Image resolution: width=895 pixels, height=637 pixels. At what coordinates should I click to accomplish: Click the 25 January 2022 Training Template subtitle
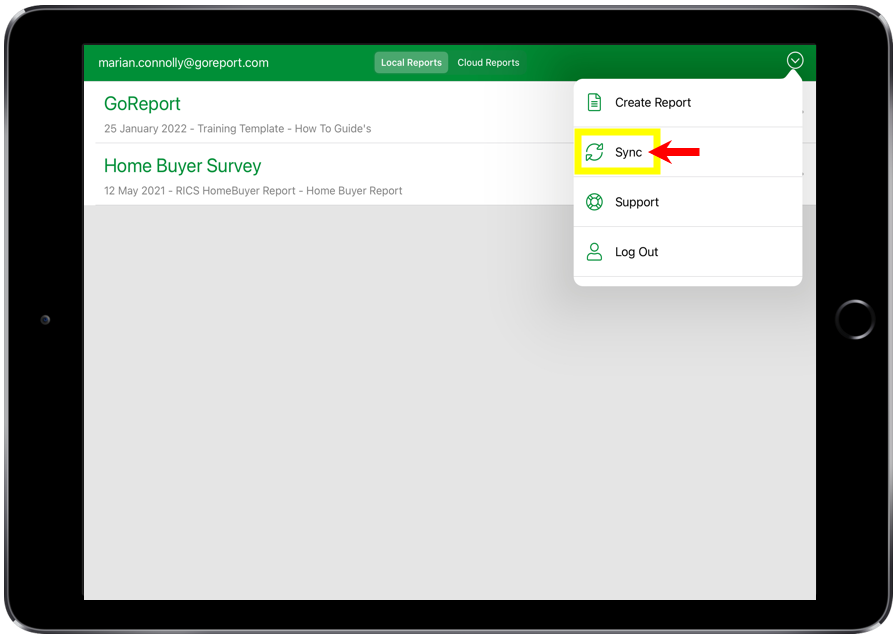[x=237, y=129]
